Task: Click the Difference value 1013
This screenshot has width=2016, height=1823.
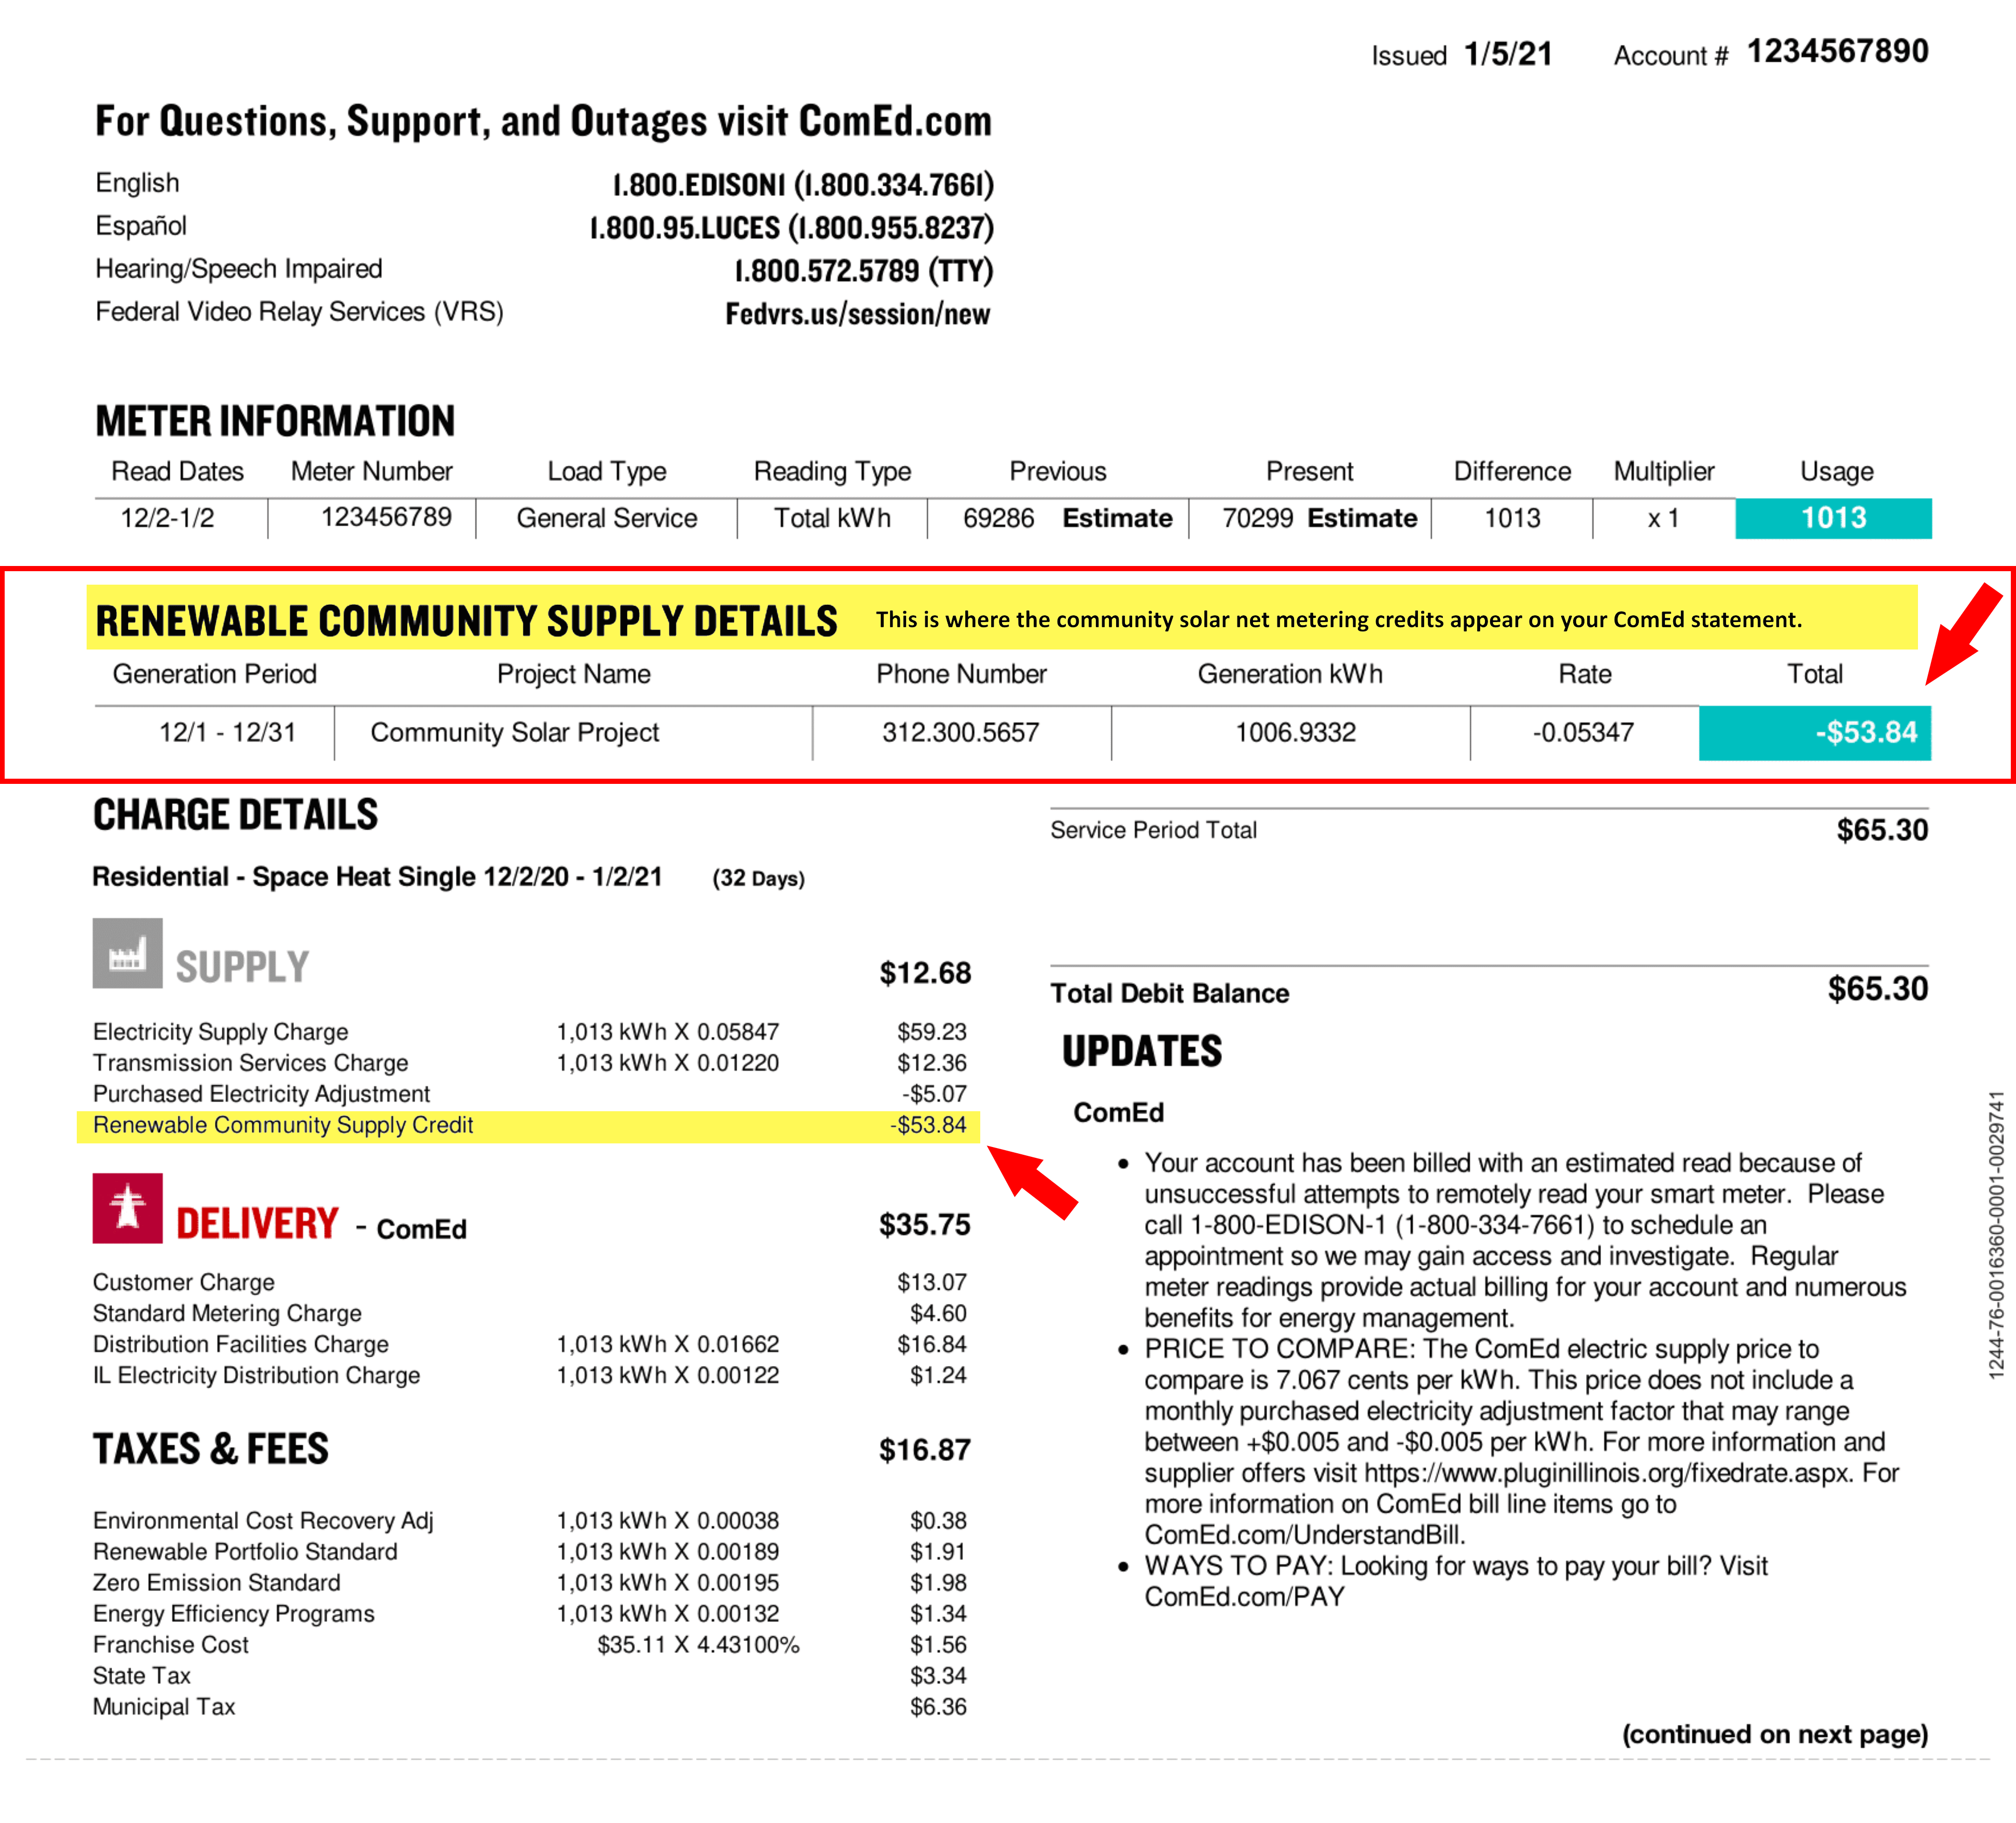Action: 1512,518
